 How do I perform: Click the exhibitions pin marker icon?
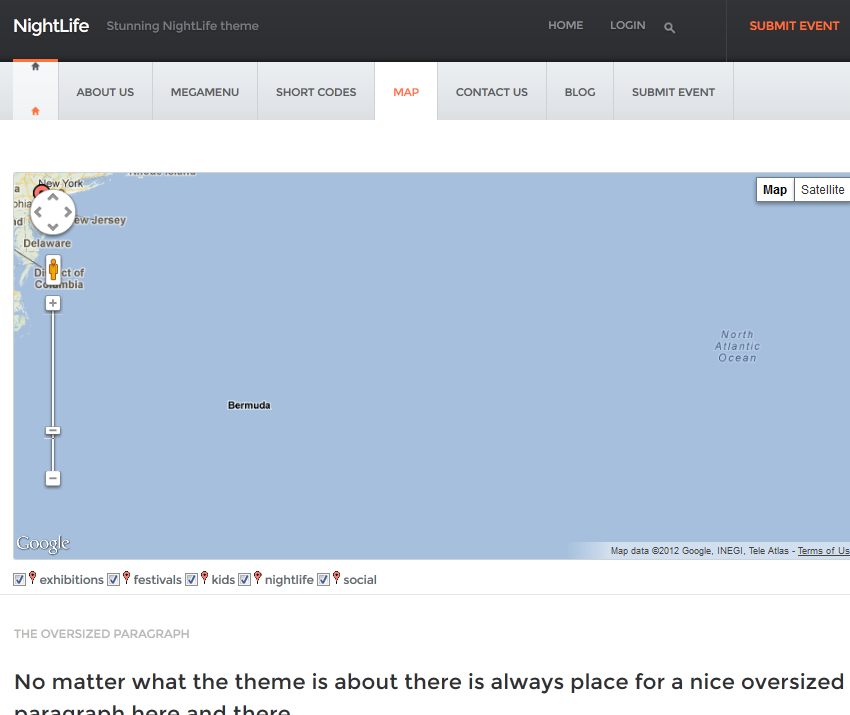pyautogui.click(x=33, y=578)
